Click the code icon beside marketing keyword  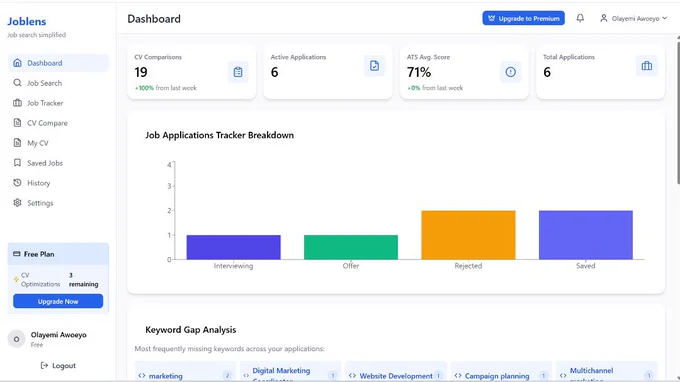click(142, 376)
